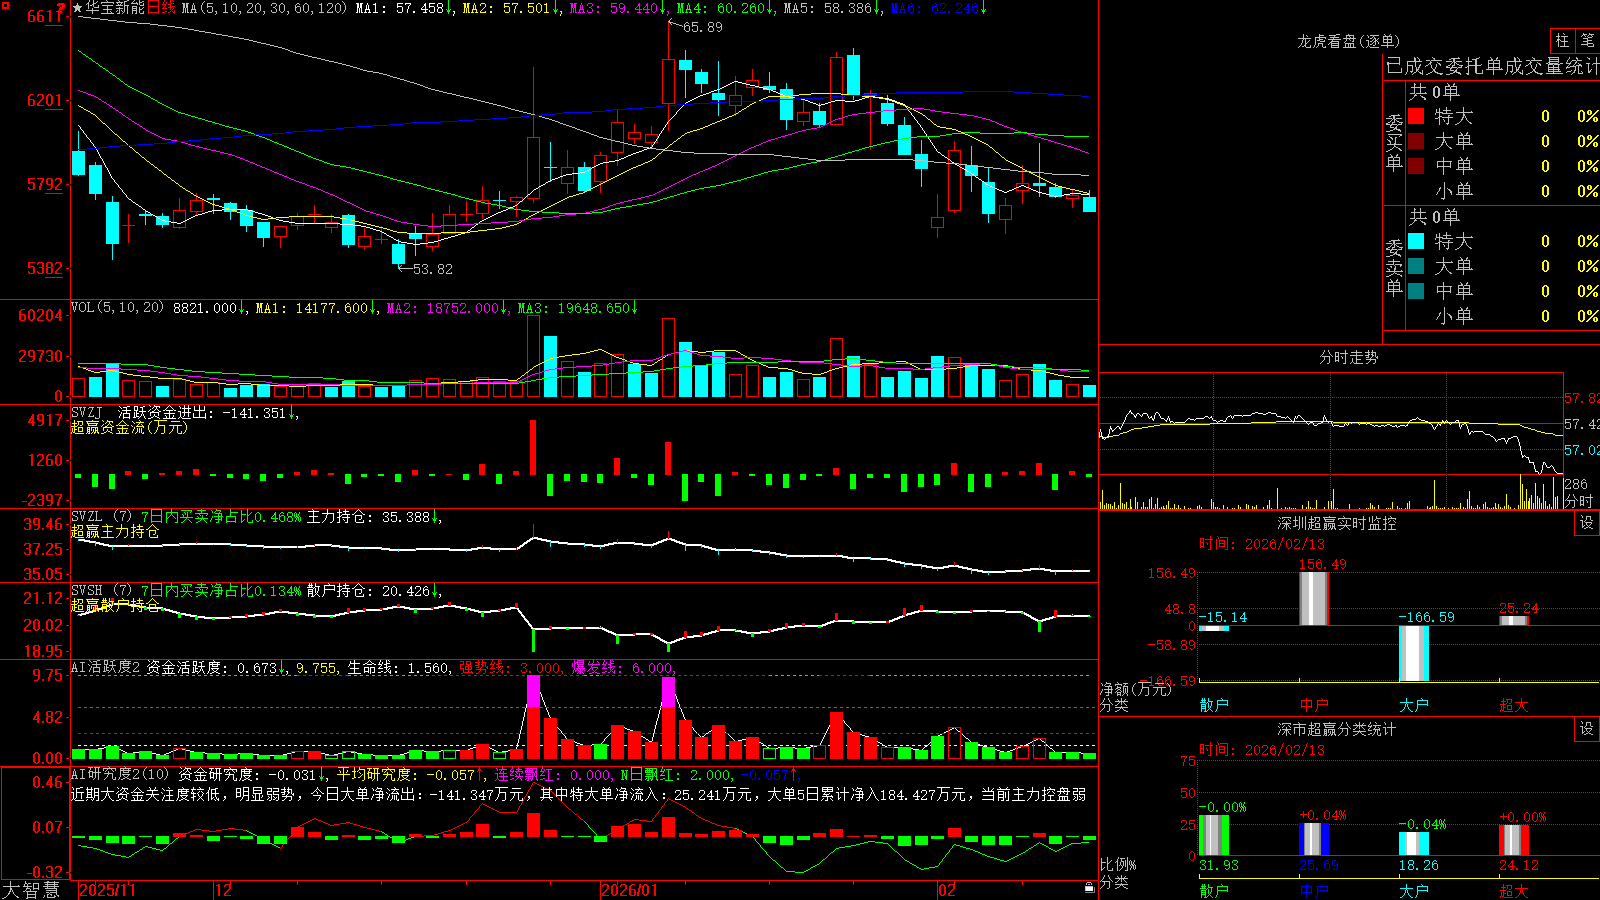The height and width of the screenshot is (900, 1600).
Task: Open 设 settings for 深市超赢分类统计
Action: [1587, 729]
